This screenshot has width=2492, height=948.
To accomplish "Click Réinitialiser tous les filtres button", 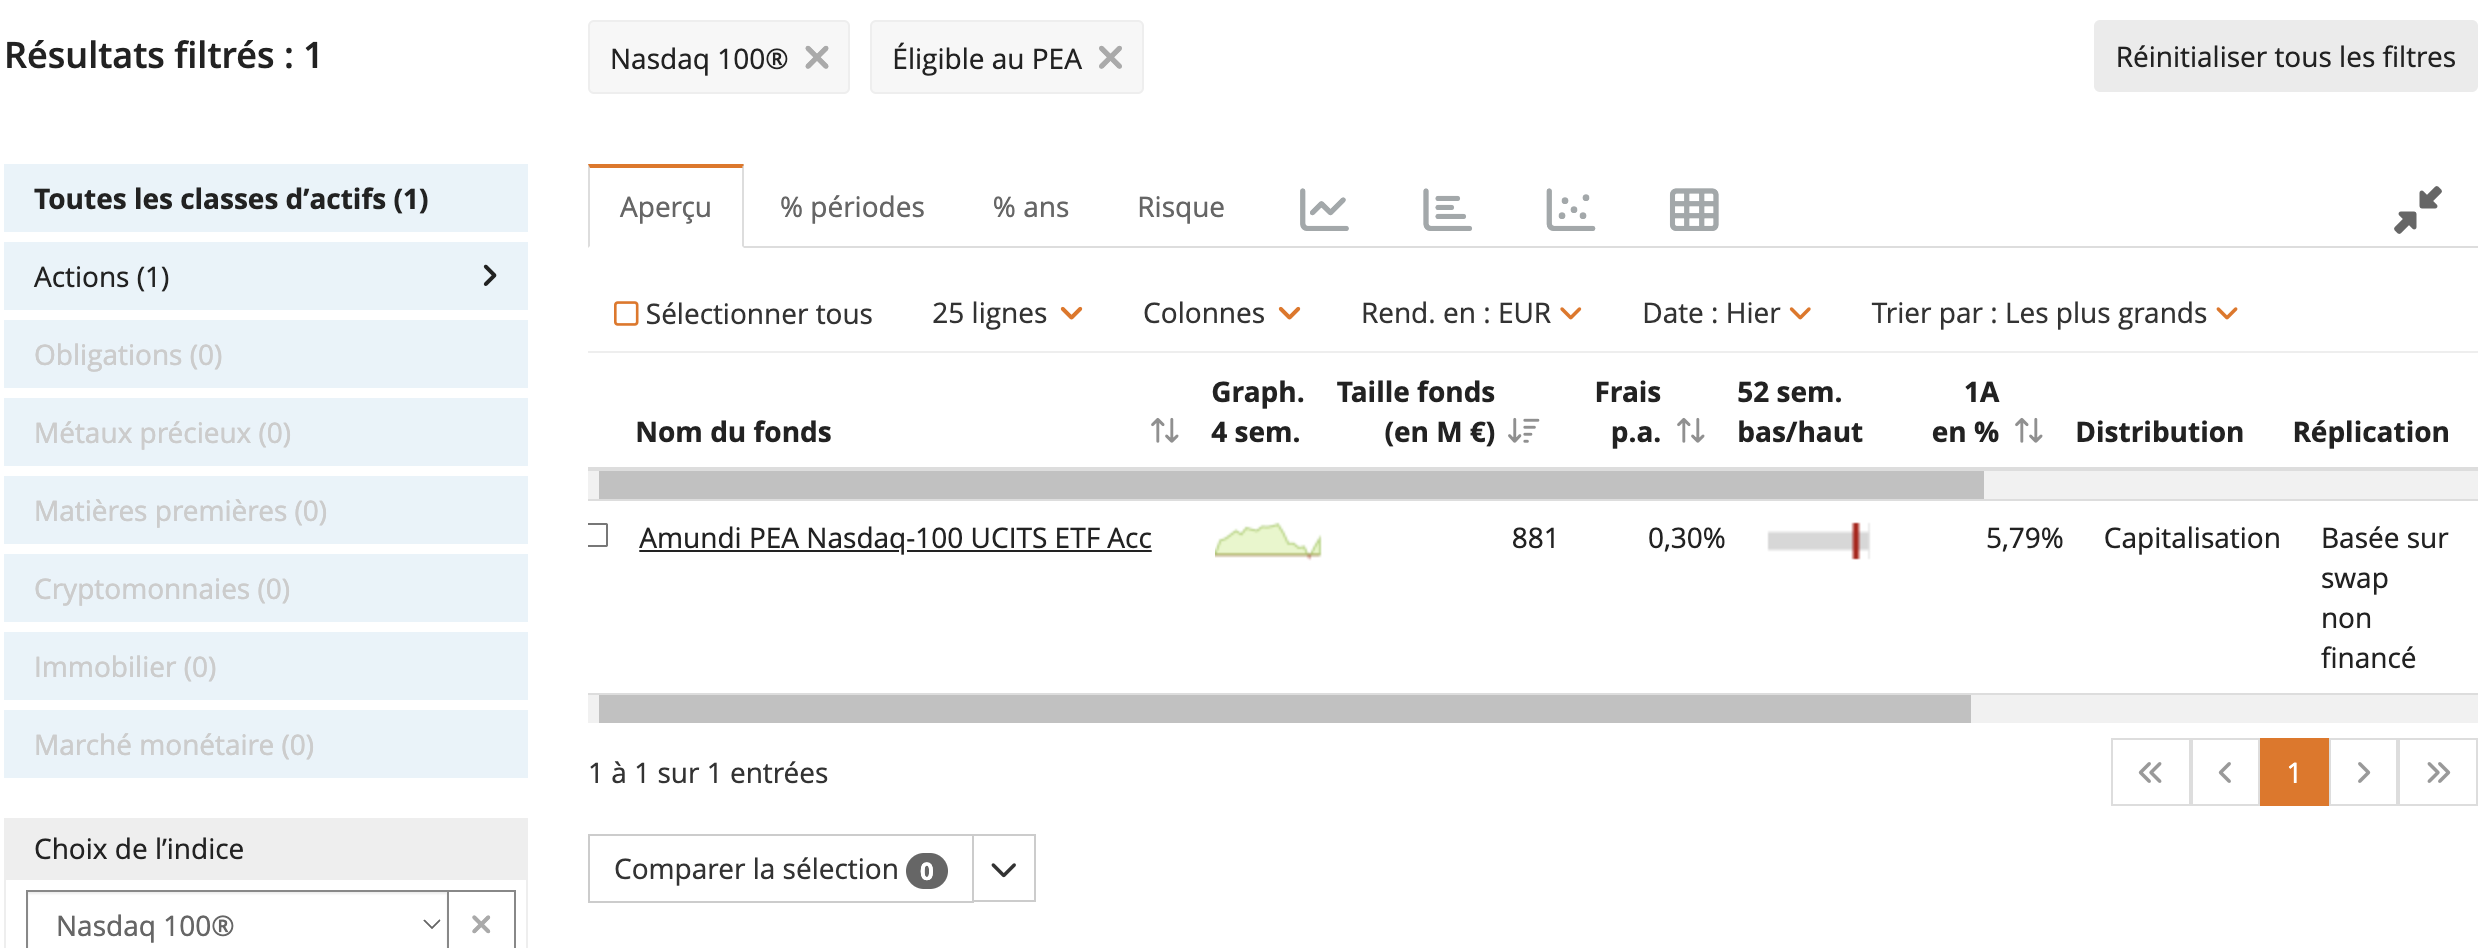I will 2285,57.
